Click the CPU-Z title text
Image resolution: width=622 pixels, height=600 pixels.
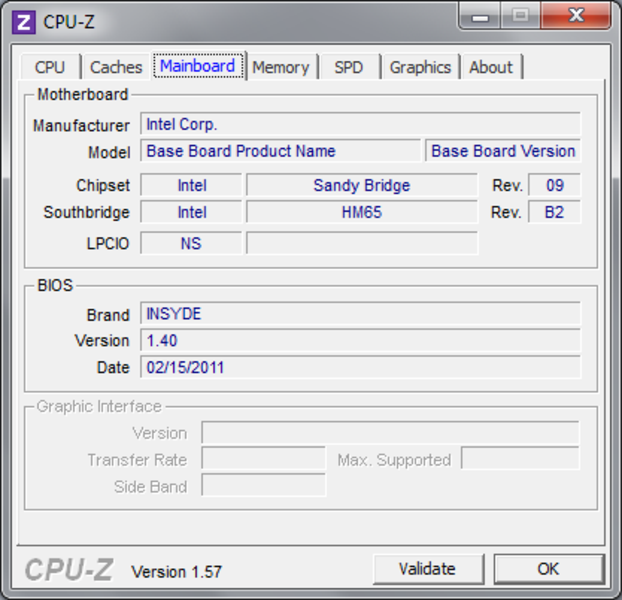point(69,22)
